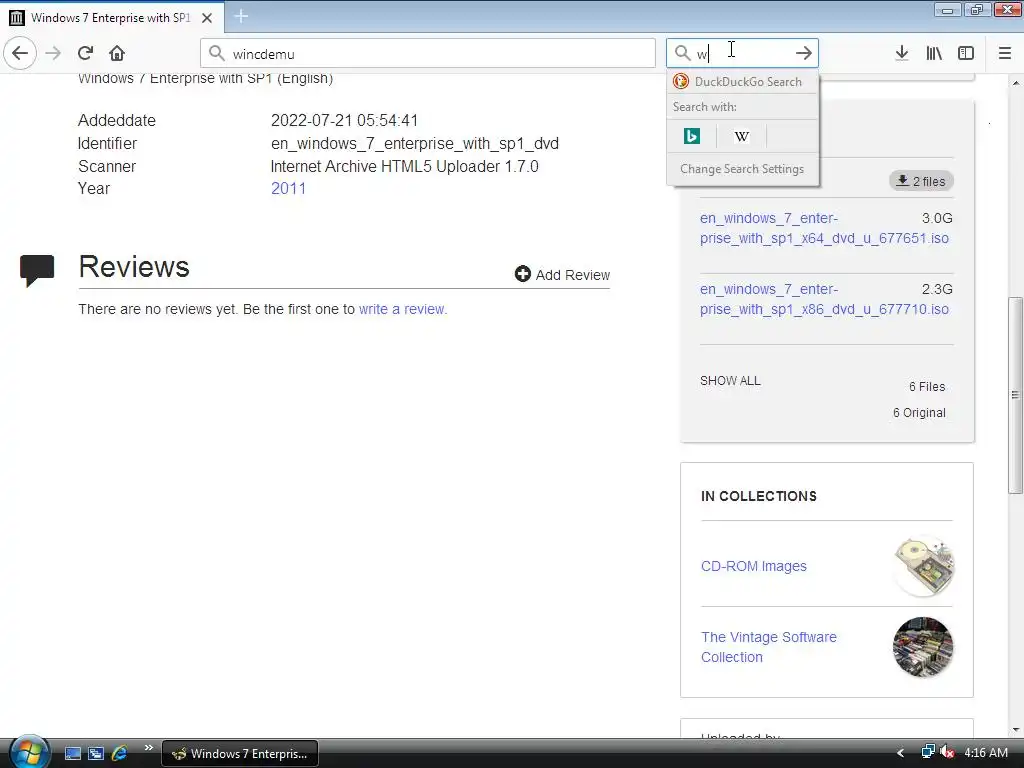Screen dimensions: 1024x768
Task: Reload the current page
Action: (x=85, y=53)
